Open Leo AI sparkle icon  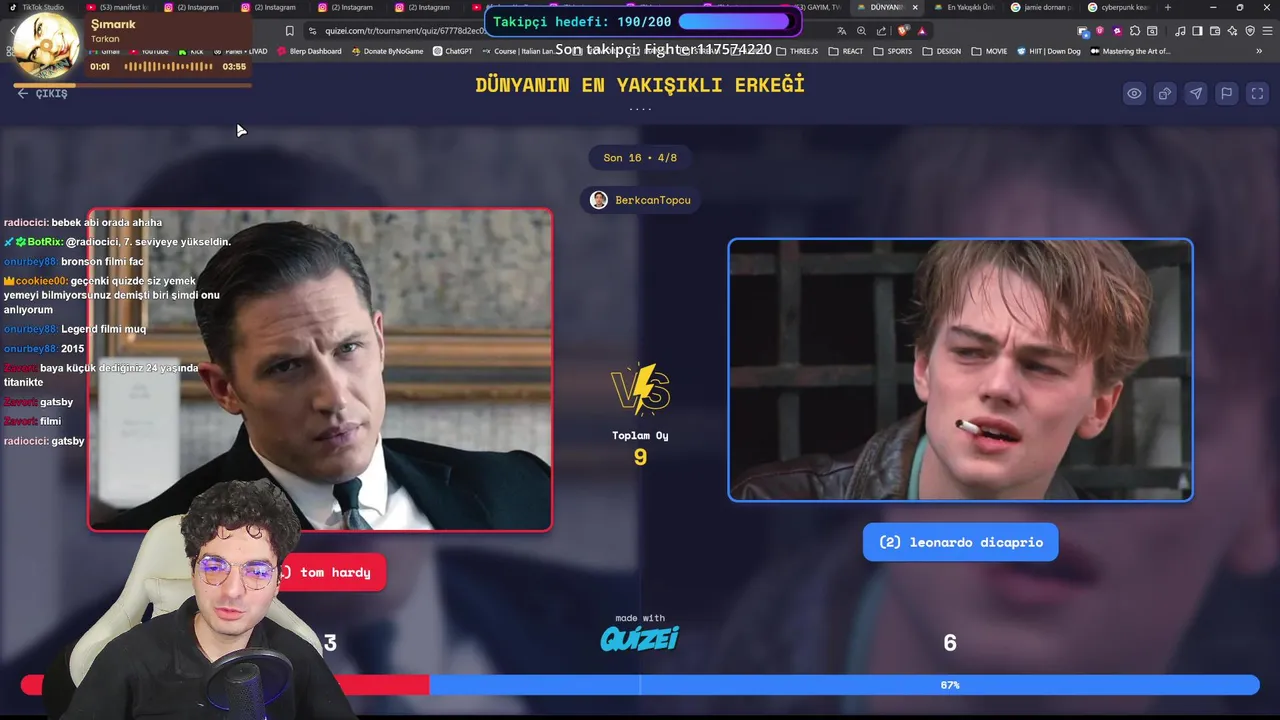(x=1232, y=31)
